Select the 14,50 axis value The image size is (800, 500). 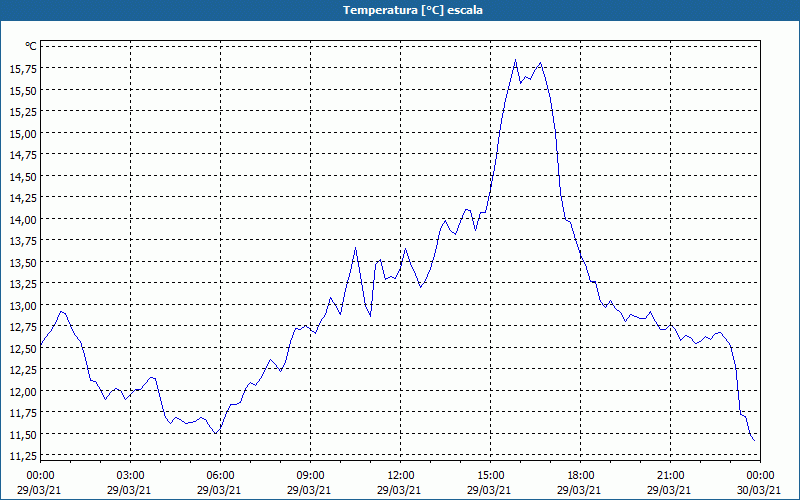click(x=23, y=176)
